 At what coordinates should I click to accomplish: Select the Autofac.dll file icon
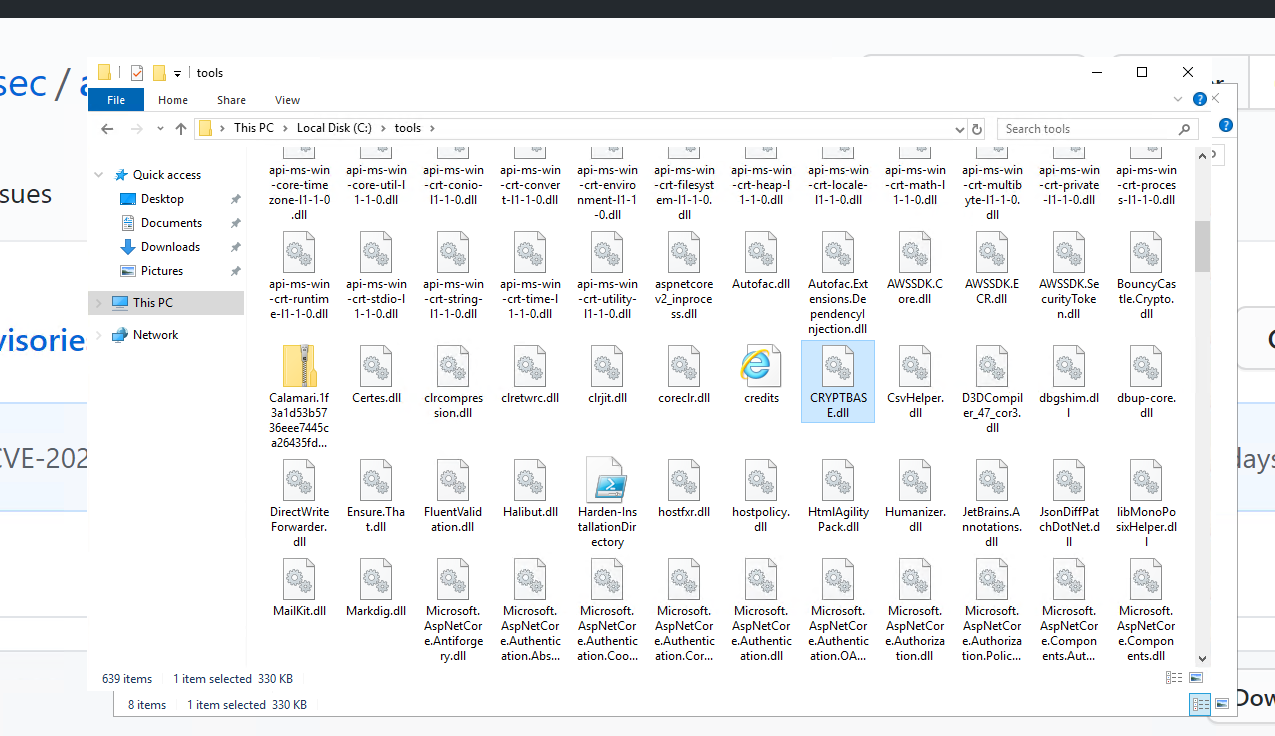[x=761, y=254]
